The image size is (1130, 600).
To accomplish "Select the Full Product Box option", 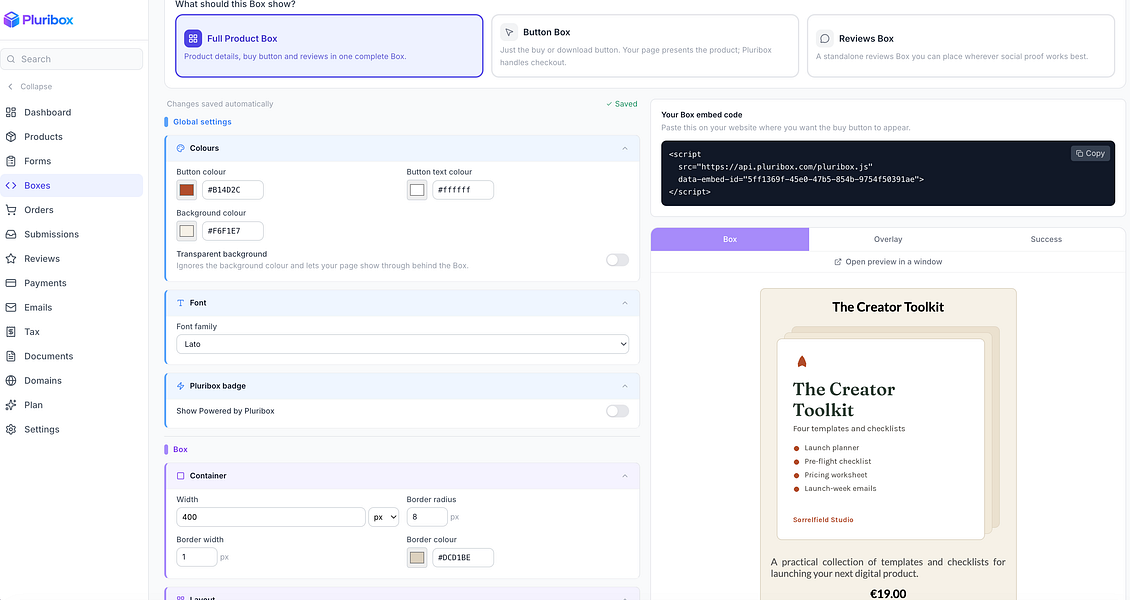I will (329, 45).
